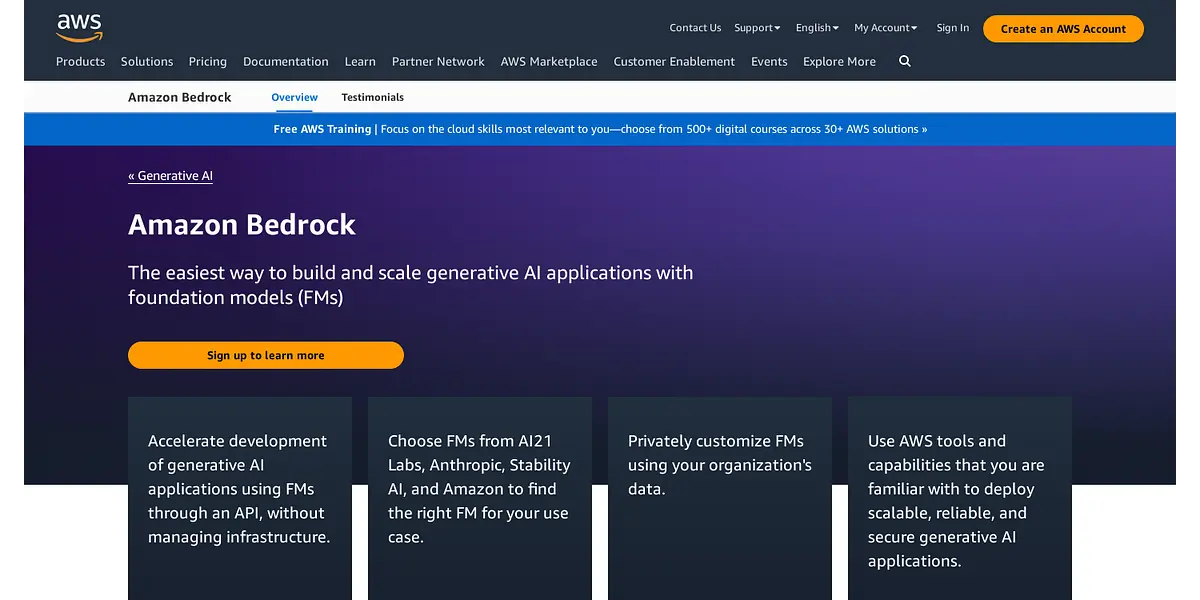Open the Documentation menu item
Image resolution: width=1200 pixels, height=600 pixels.
click(x=285, y=61)
